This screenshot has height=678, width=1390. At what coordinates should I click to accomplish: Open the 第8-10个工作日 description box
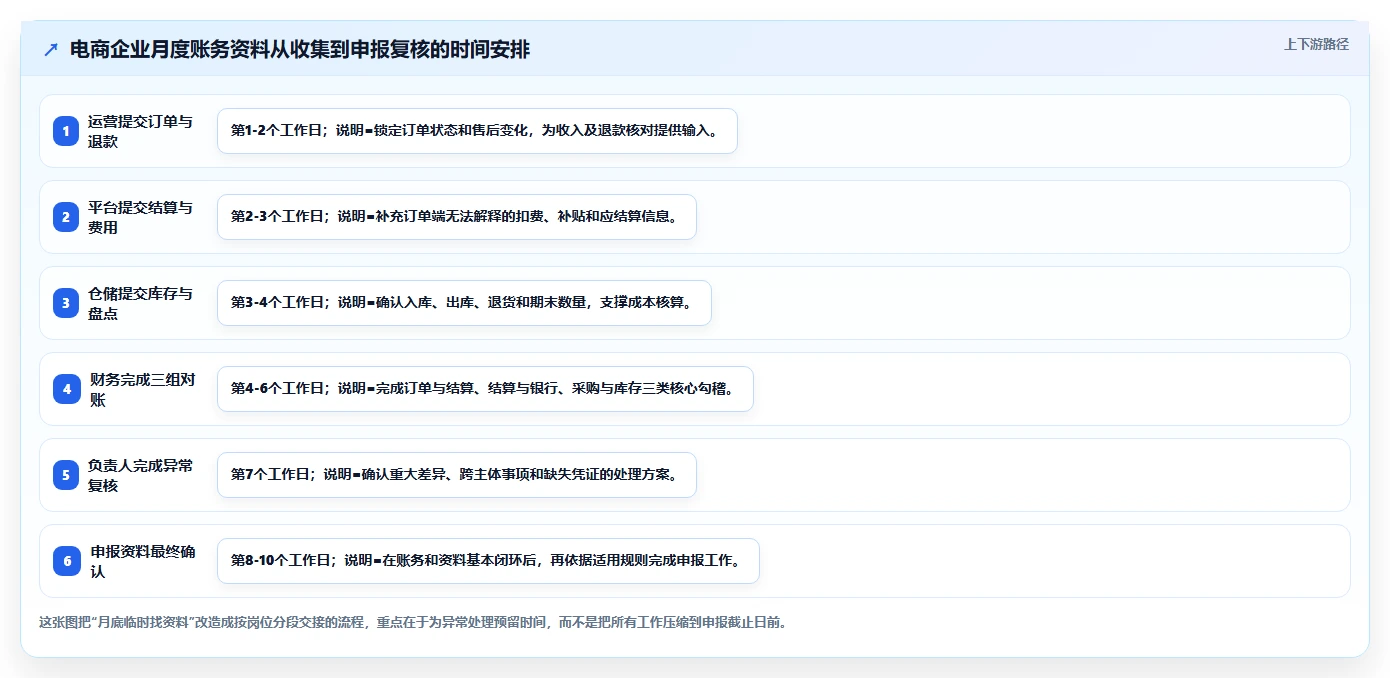pos(488,561)
